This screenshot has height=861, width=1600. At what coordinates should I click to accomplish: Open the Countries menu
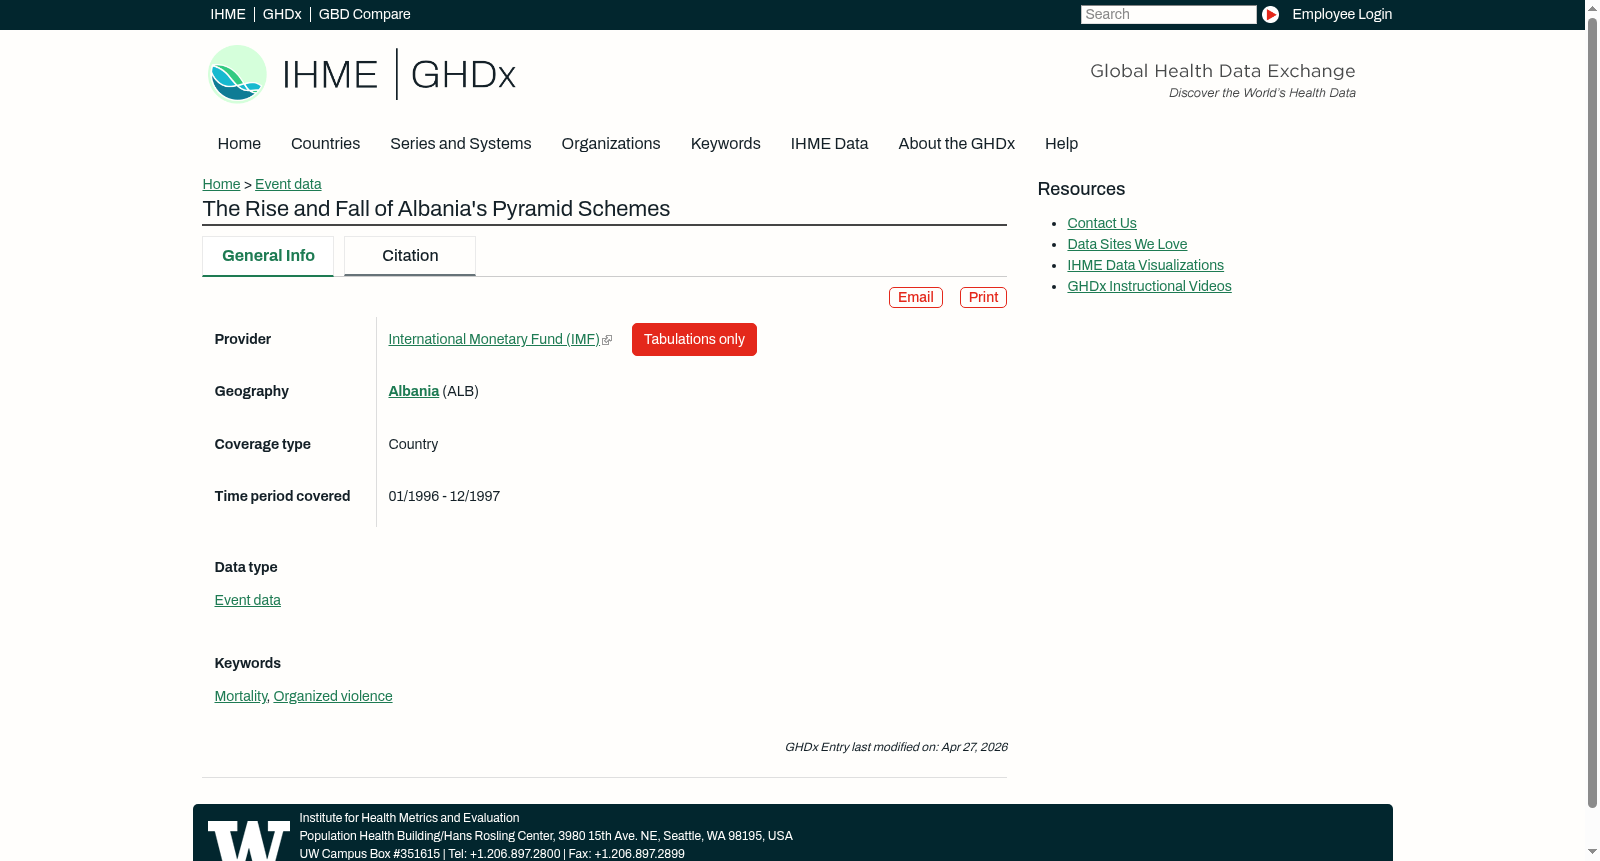coord(325,144)
